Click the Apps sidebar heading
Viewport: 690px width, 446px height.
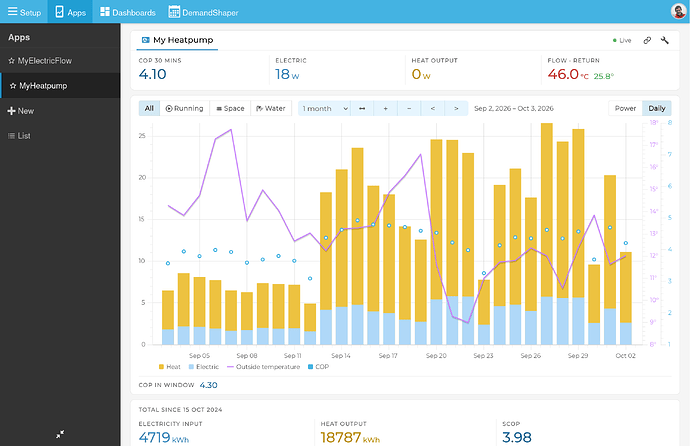click(x=19, y=37)
